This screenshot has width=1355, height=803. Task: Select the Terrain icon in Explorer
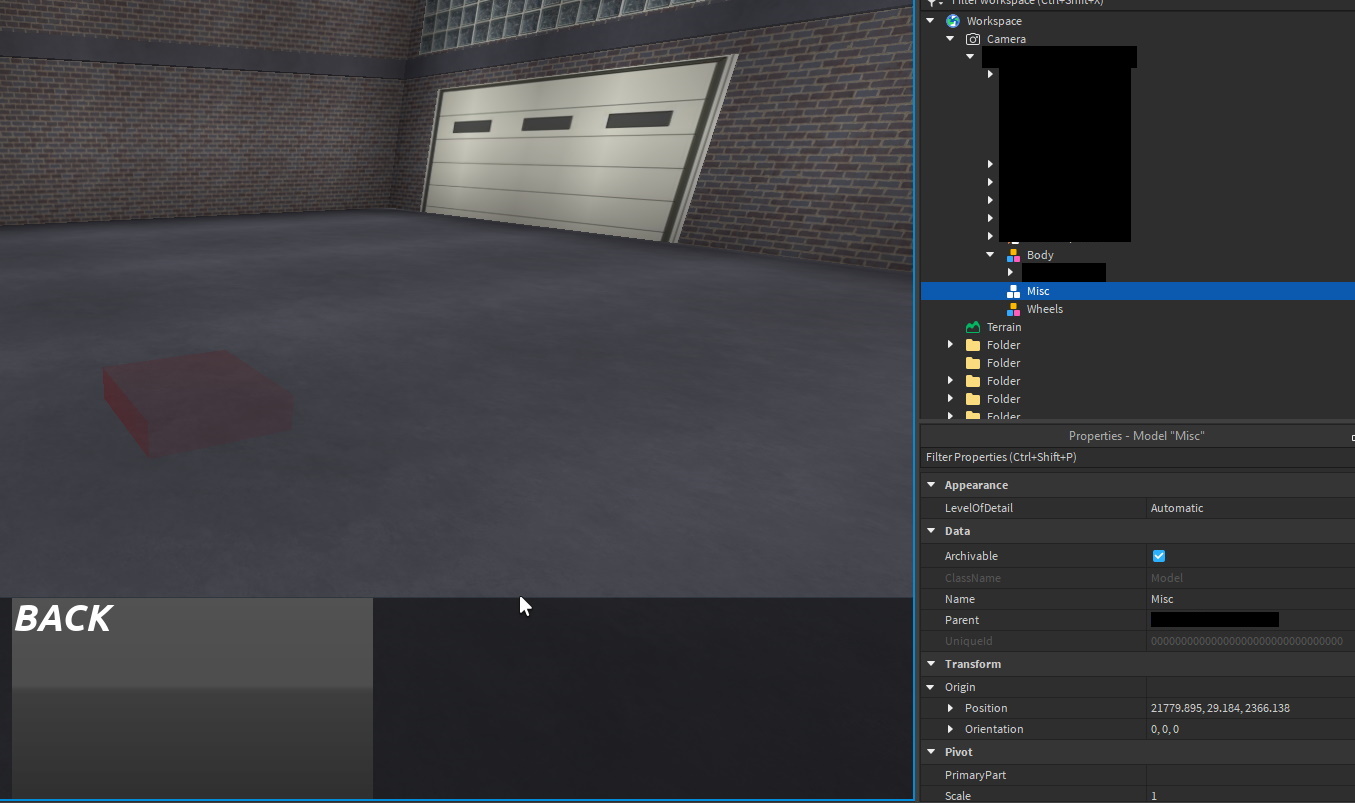[x=973, y=327]
